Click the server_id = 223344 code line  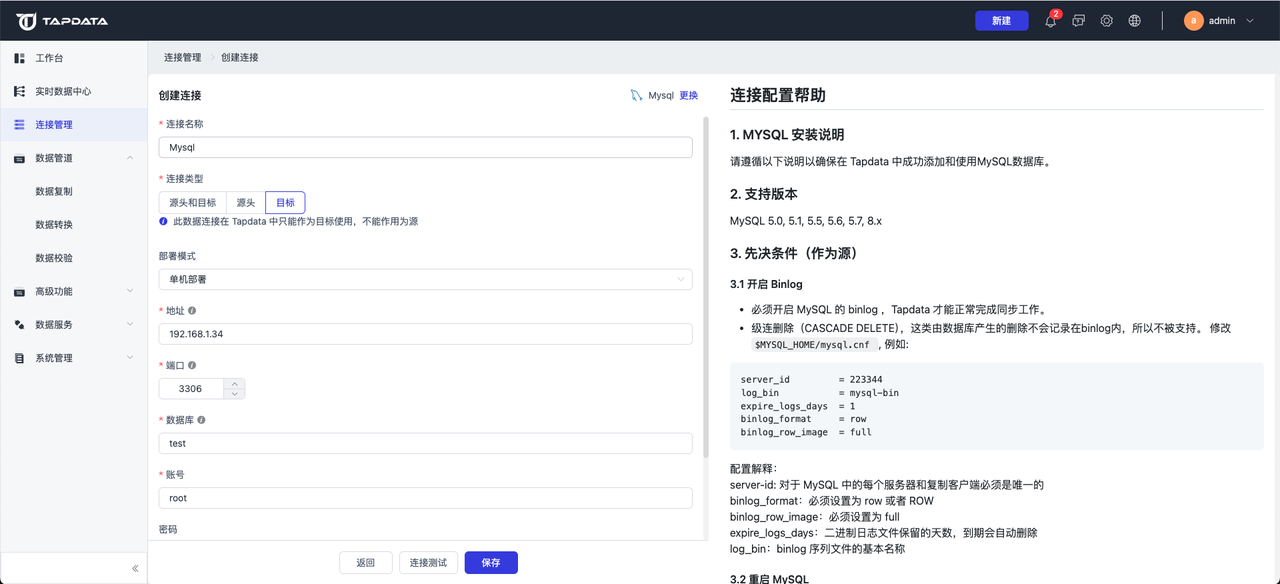pos(811,380)
